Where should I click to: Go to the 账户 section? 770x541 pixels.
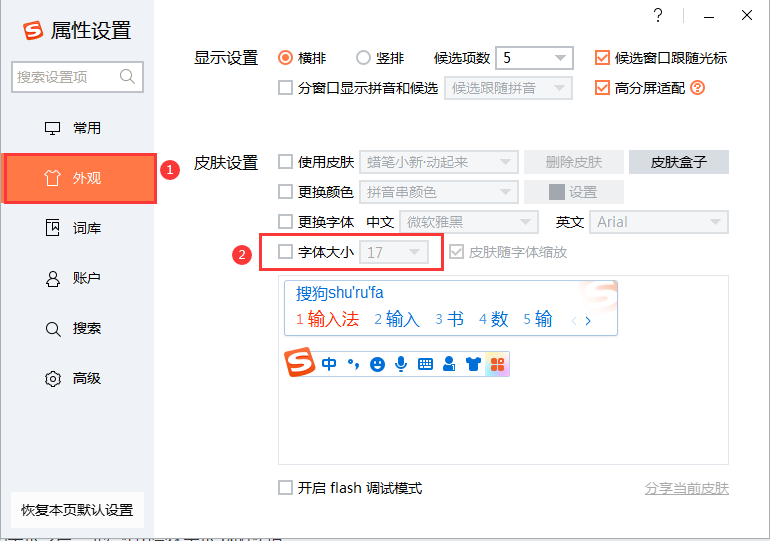(78, 278)
